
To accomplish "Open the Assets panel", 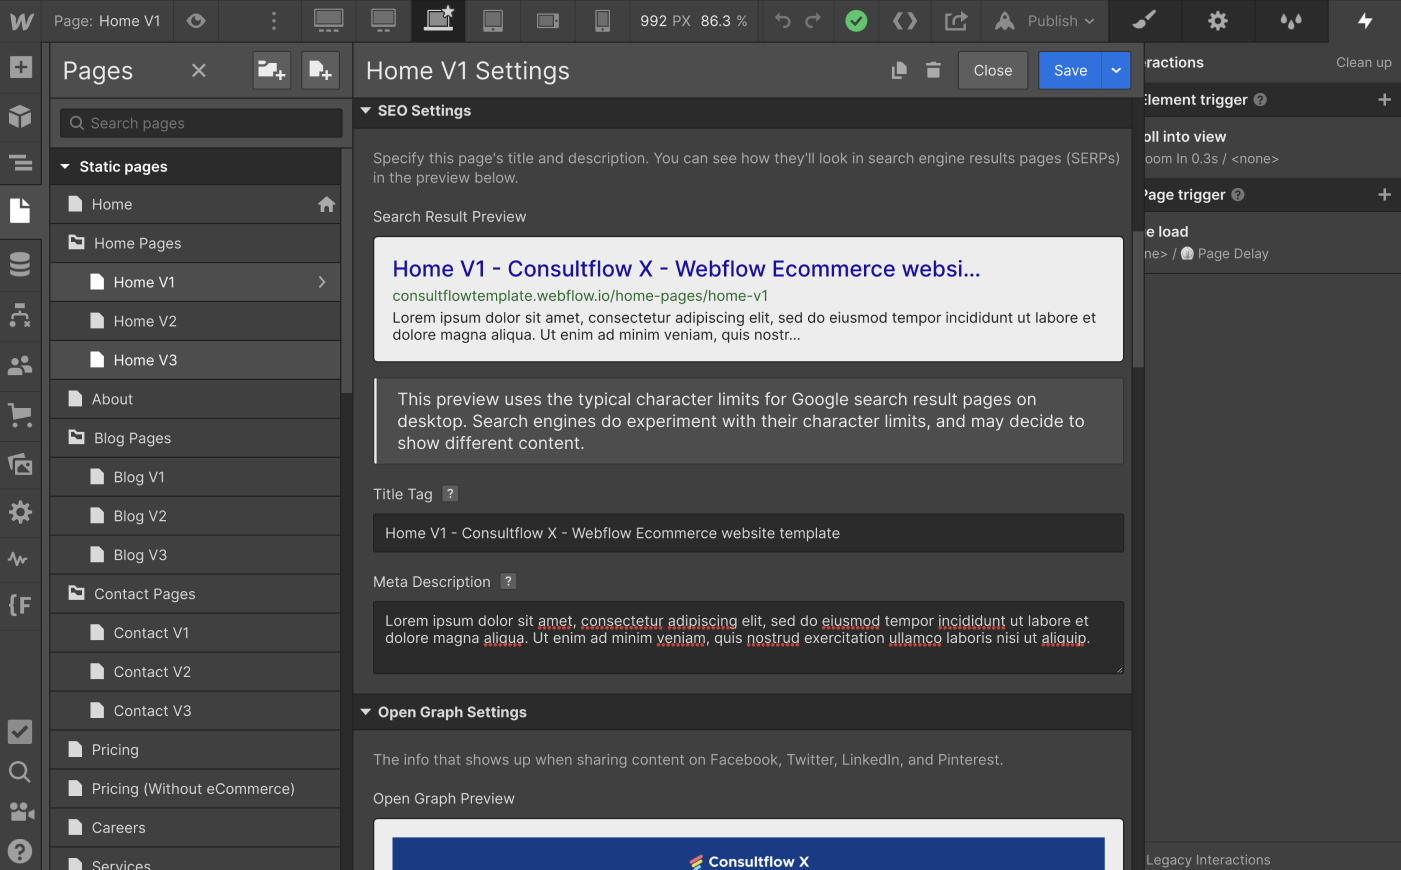I will [20, 463].
